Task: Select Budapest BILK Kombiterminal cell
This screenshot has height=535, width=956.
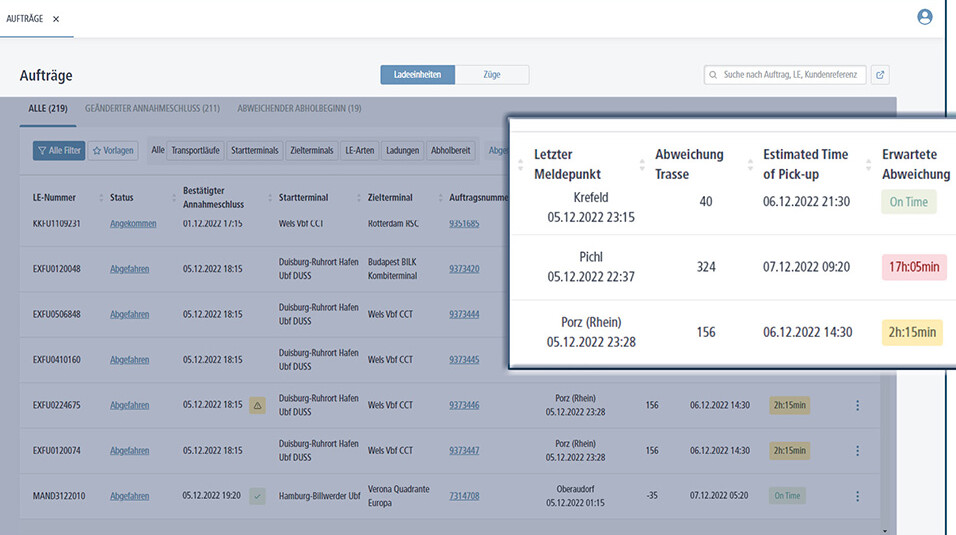Action: [393, 268]
